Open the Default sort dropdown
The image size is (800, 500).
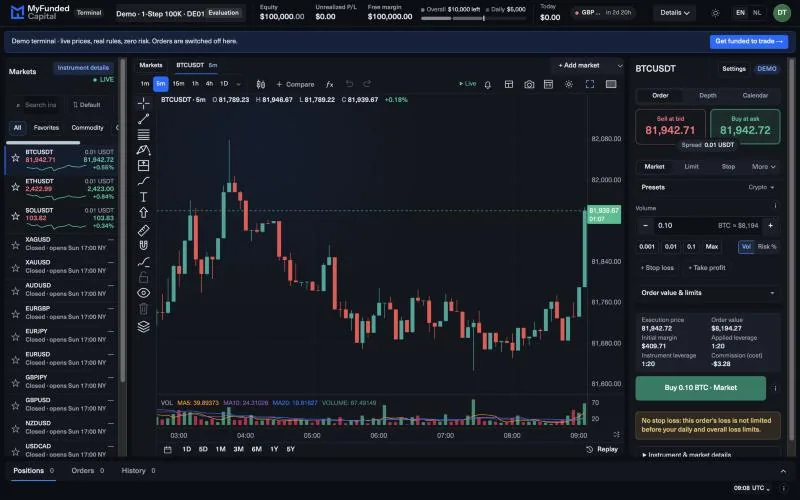coord(87,105)
